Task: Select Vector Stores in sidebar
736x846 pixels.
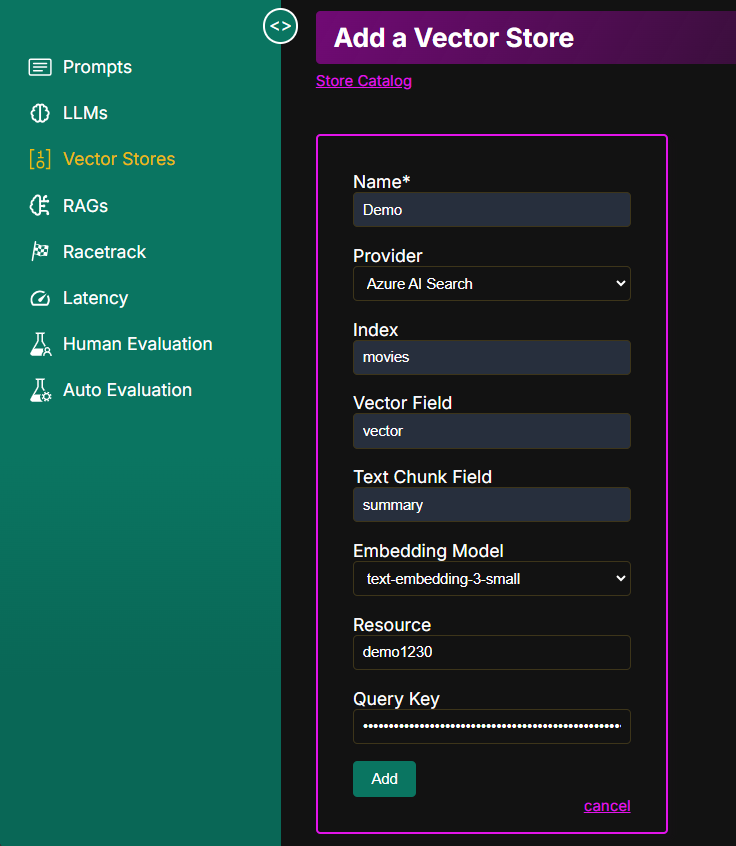Action: point(119,159)
